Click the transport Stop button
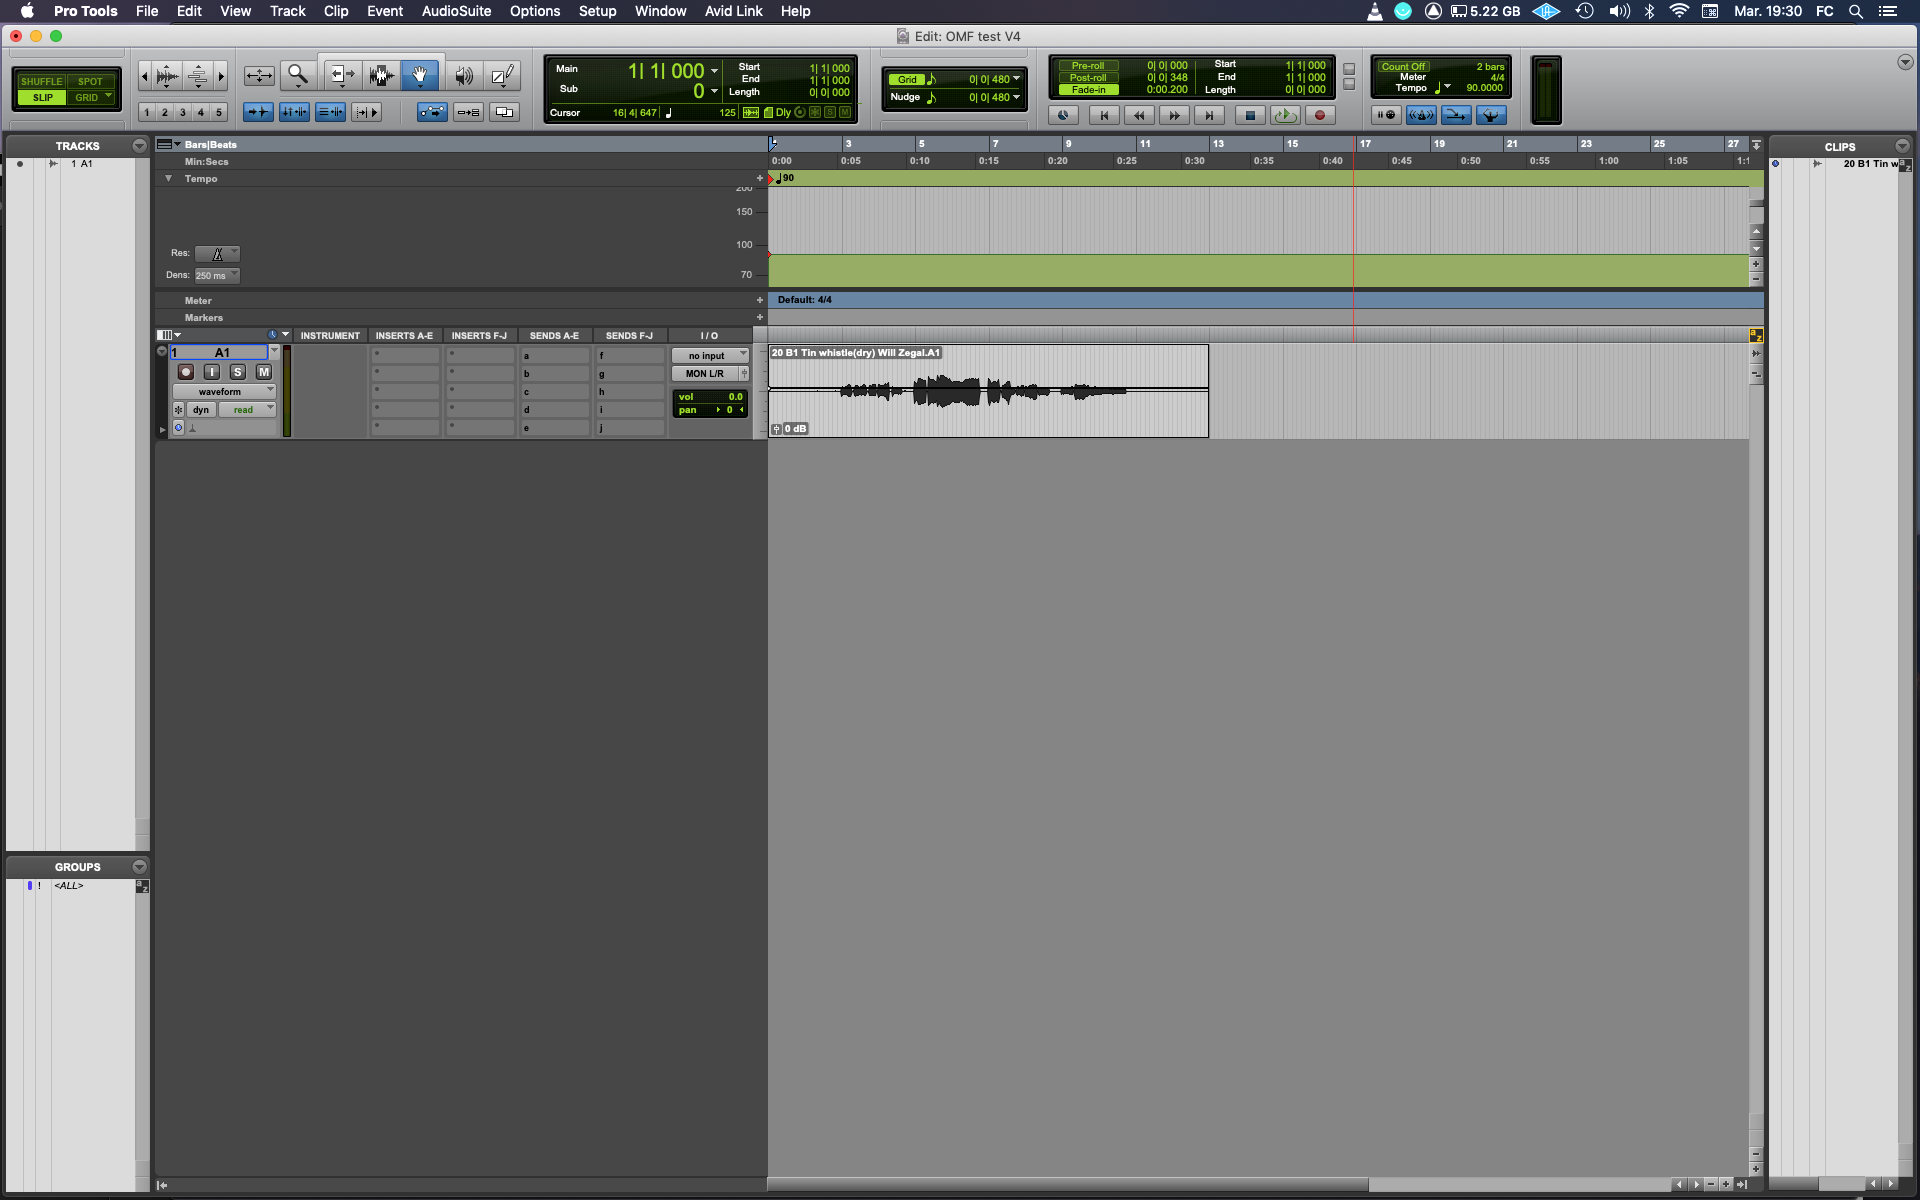1920x1200 pixels. point(1249,115)
